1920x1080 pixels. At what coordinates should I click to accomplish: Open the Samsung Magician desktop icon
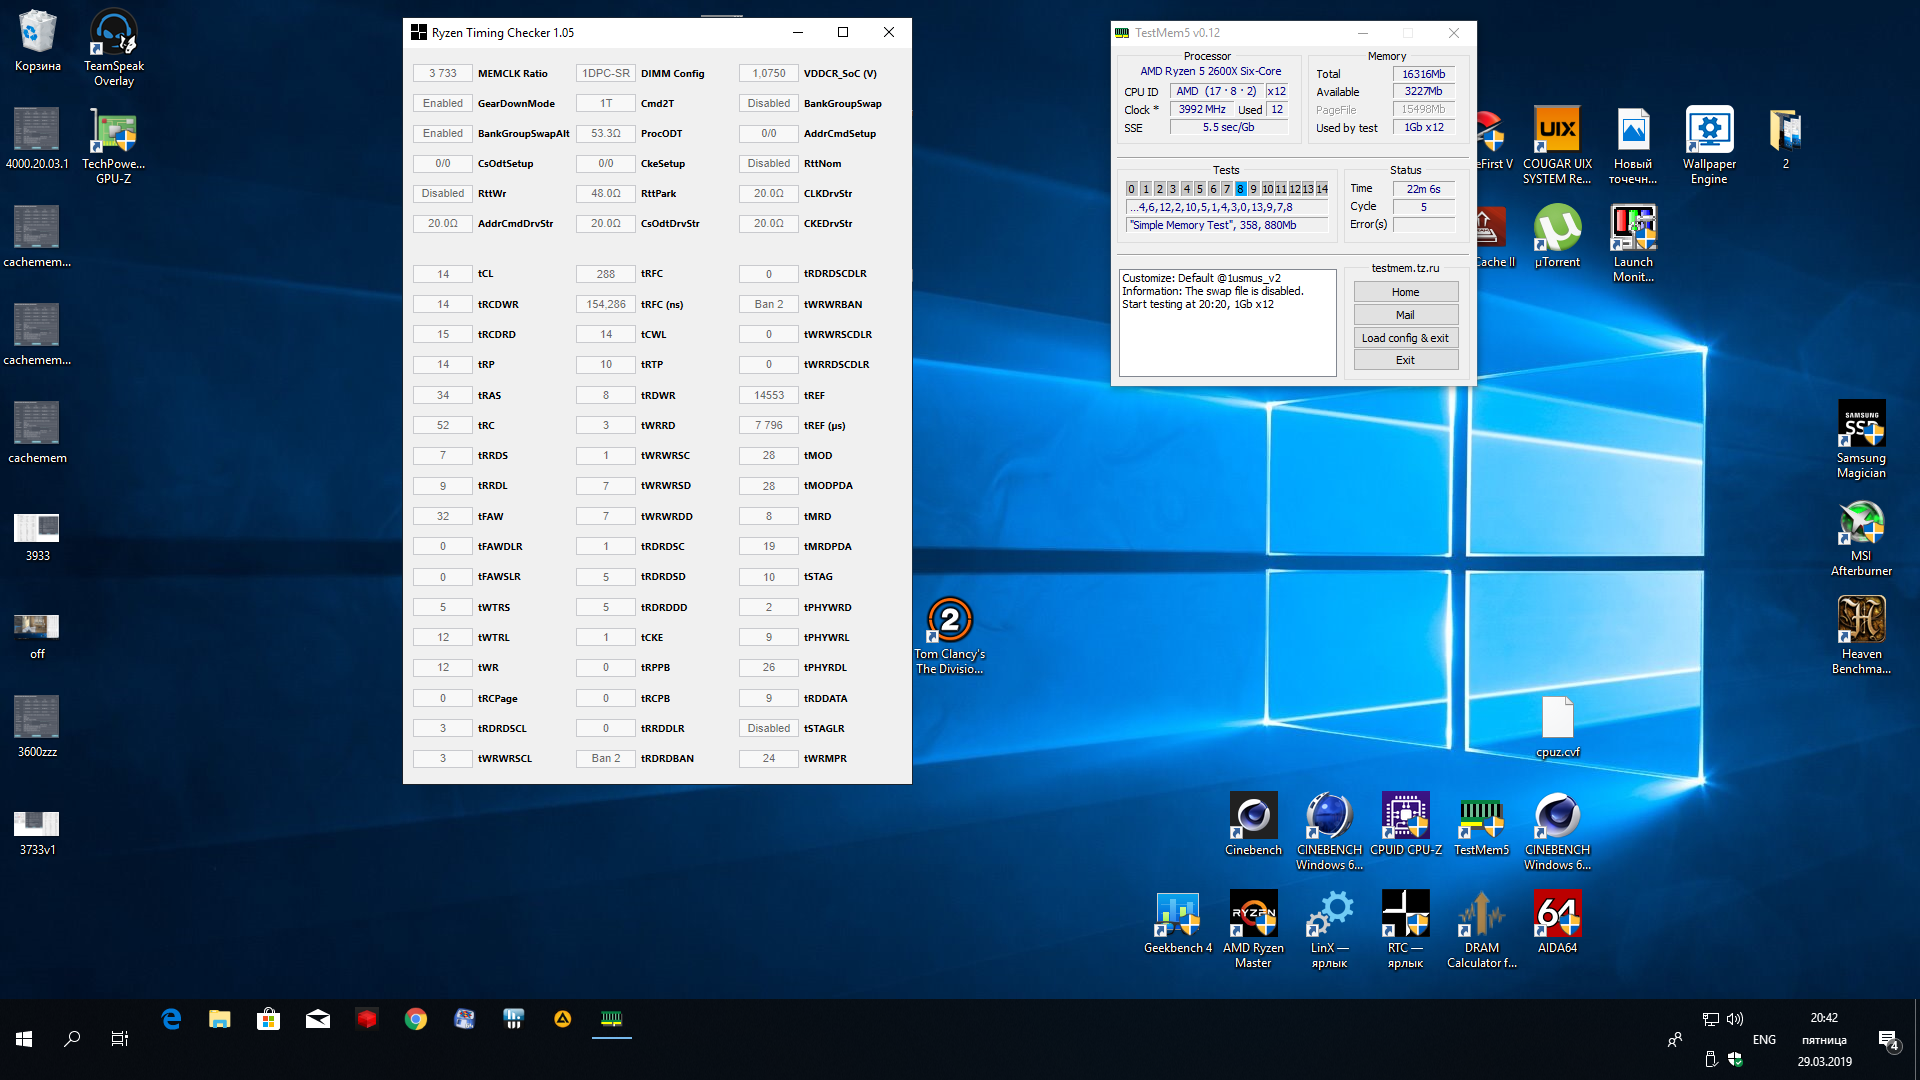1861,425
